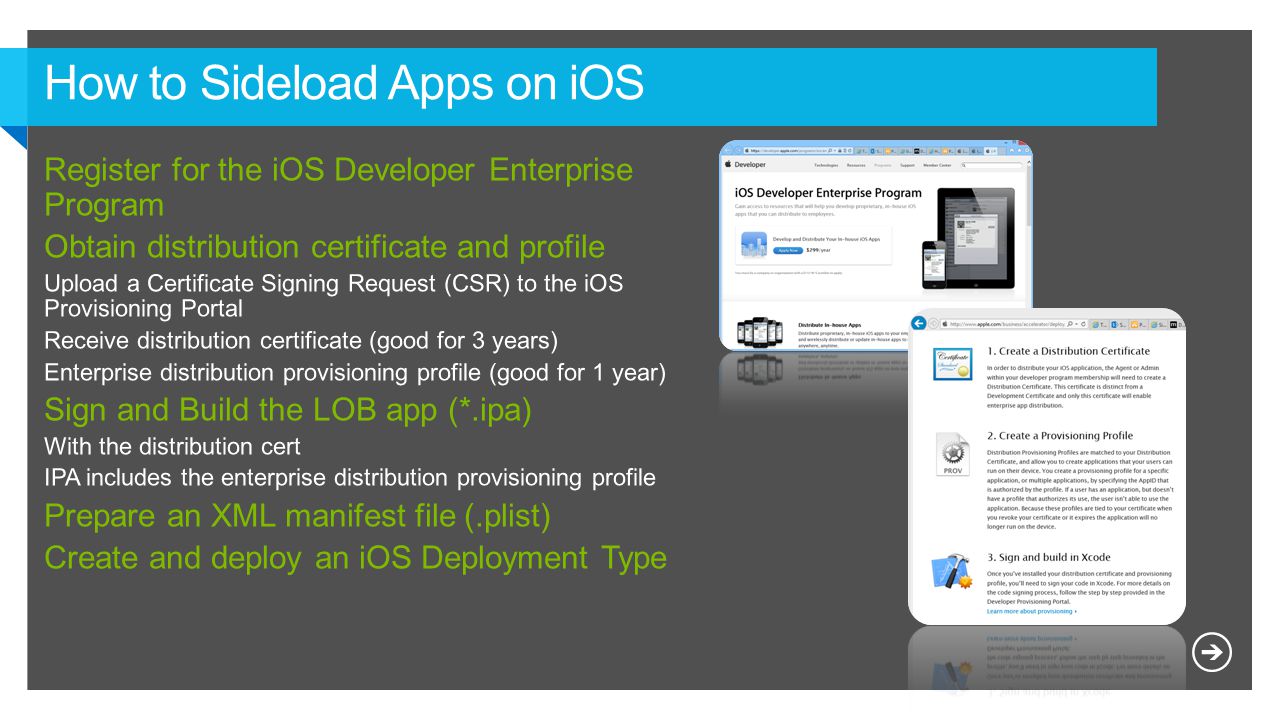This screenshot has height=720, width=1280.
Task: Click the blue Apply Now button
Action: coord(788,250)
